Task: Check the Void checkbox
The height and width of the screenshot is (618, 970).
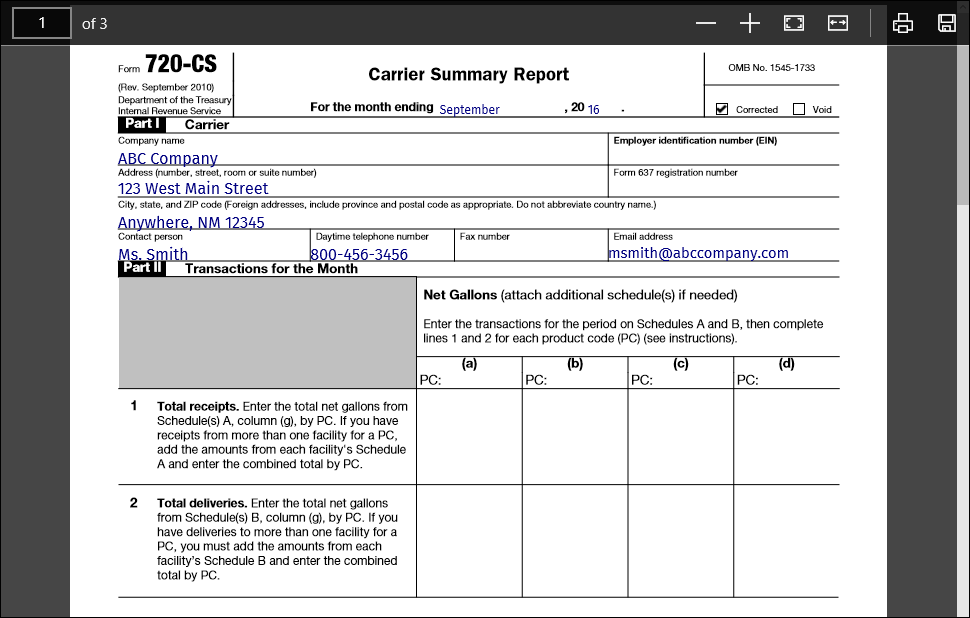Action: click(x=799, y=109)
